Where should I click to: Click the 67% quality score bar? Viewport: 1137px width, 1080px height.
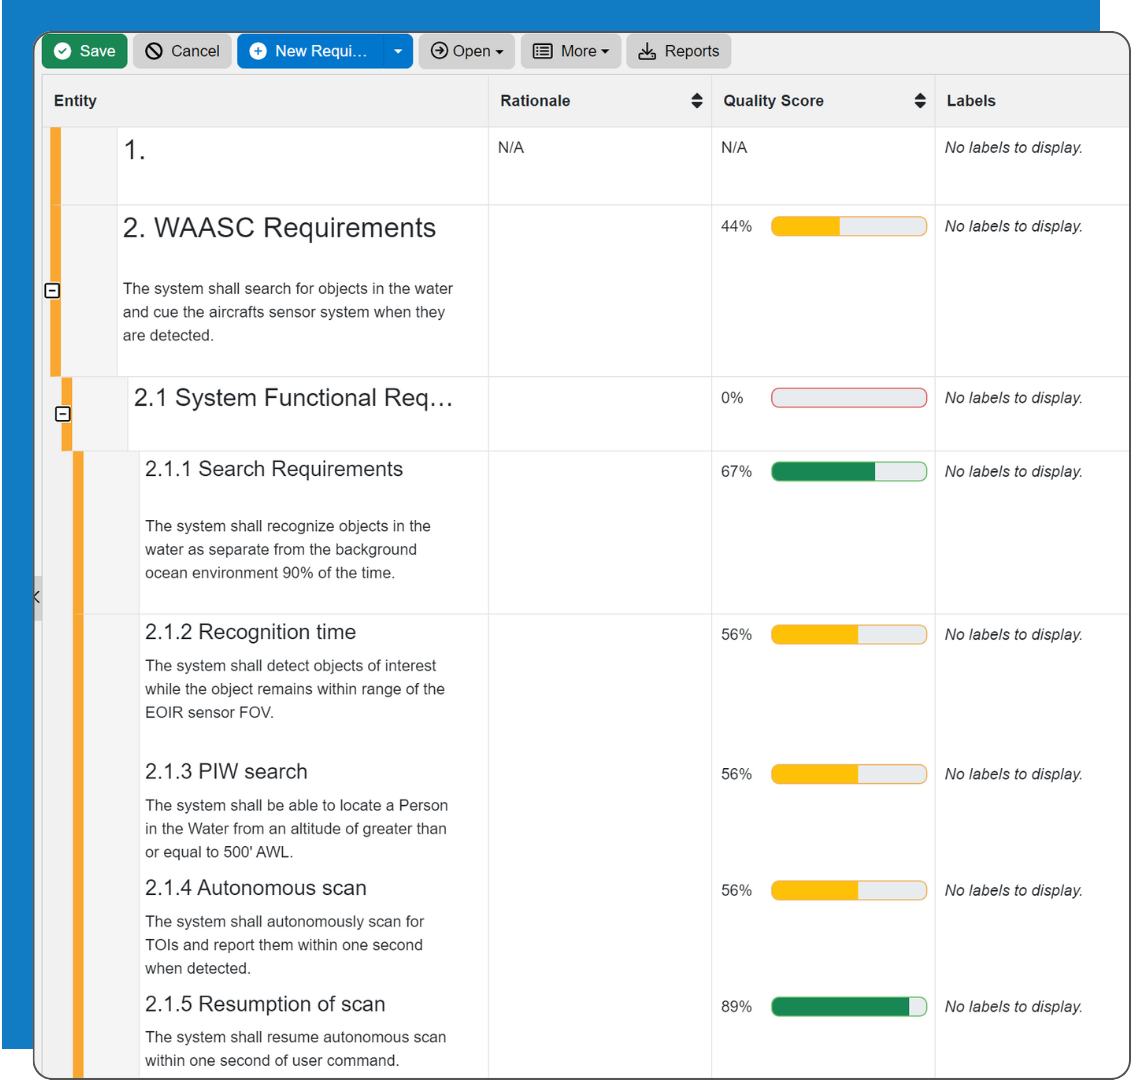tap(848, 471)
